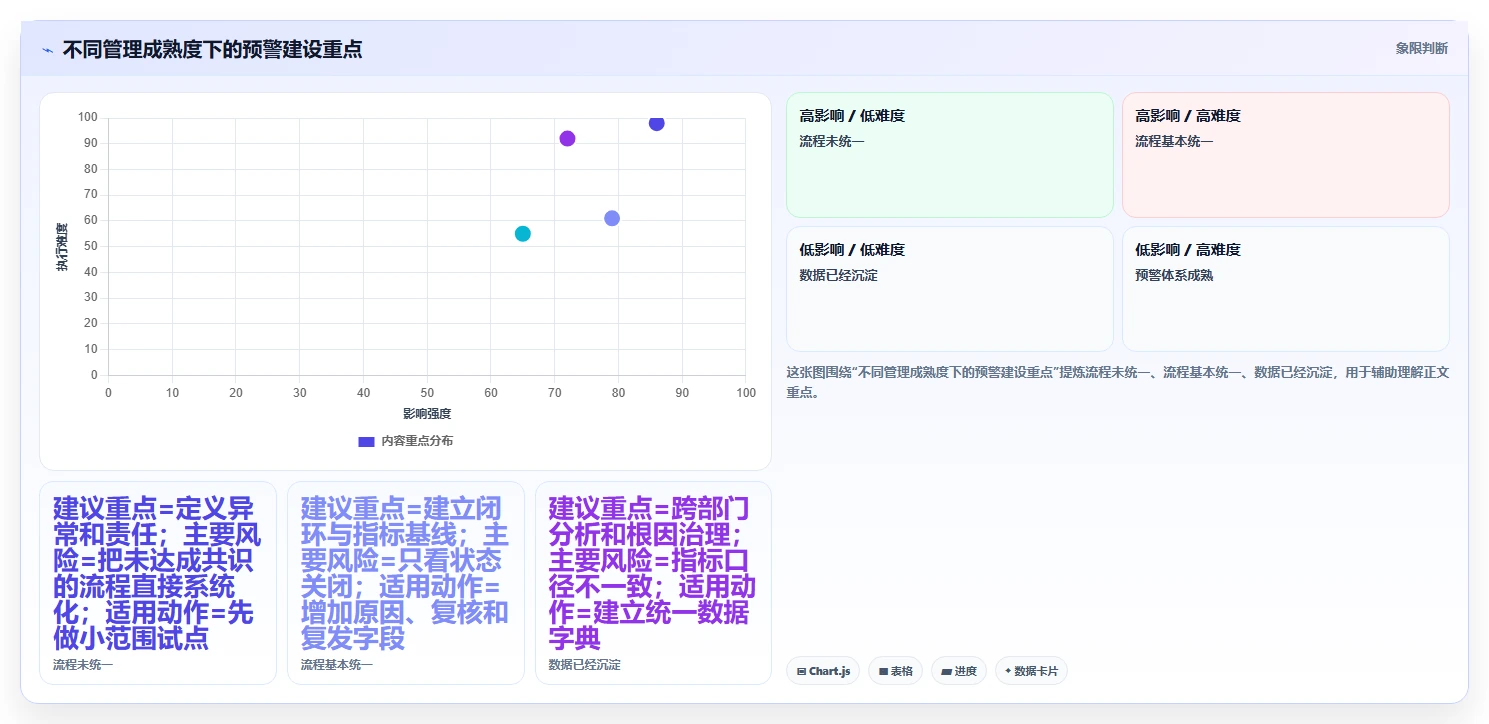Viewport: 1489px width, 724px height.
Task: Click the summary paragraph under quadrants
Action: 1118,382
